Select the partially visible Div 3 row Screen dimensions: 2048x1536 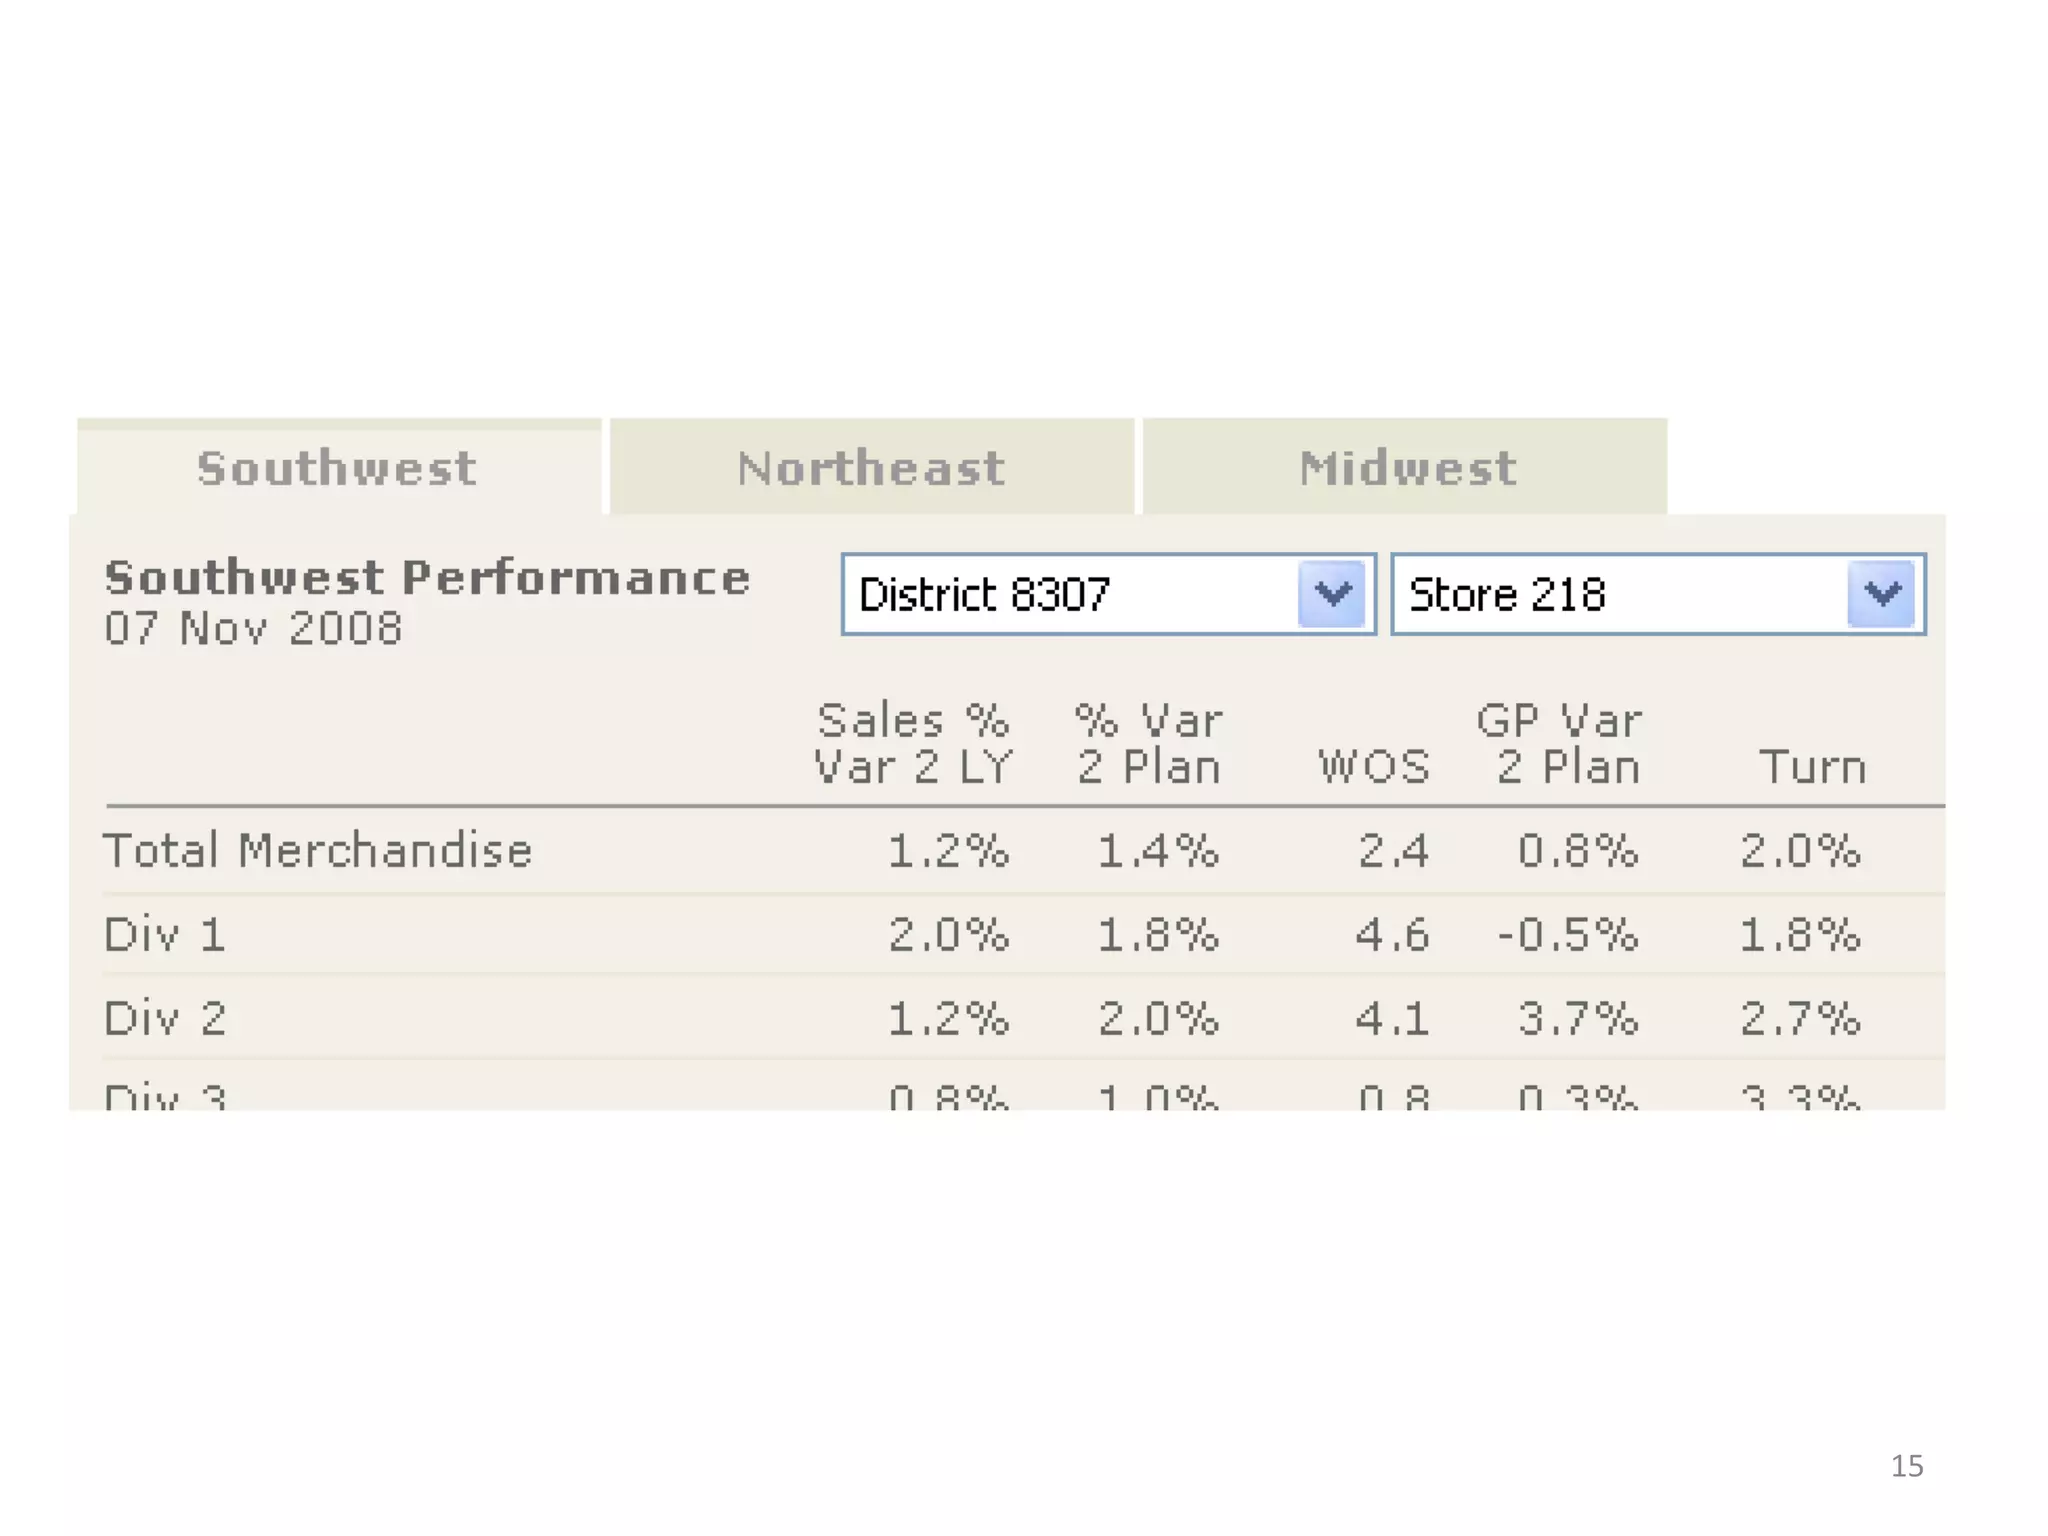165,1098
